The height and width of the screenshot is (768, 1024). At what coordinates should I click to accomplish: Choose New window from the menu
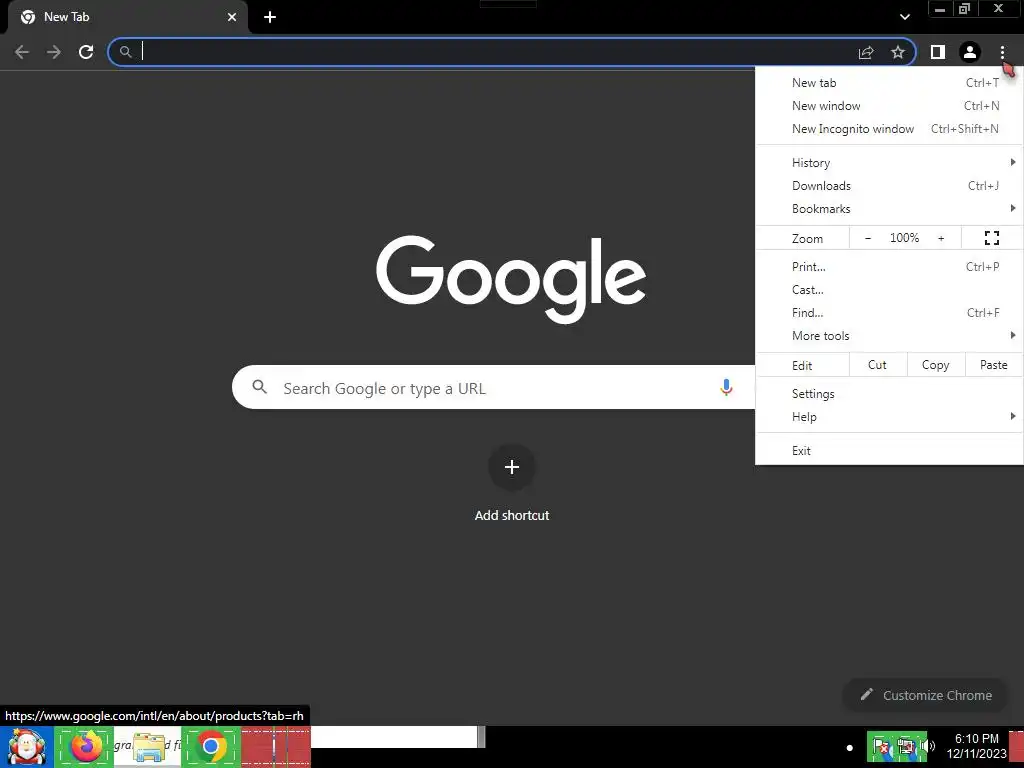coord(889,106)
